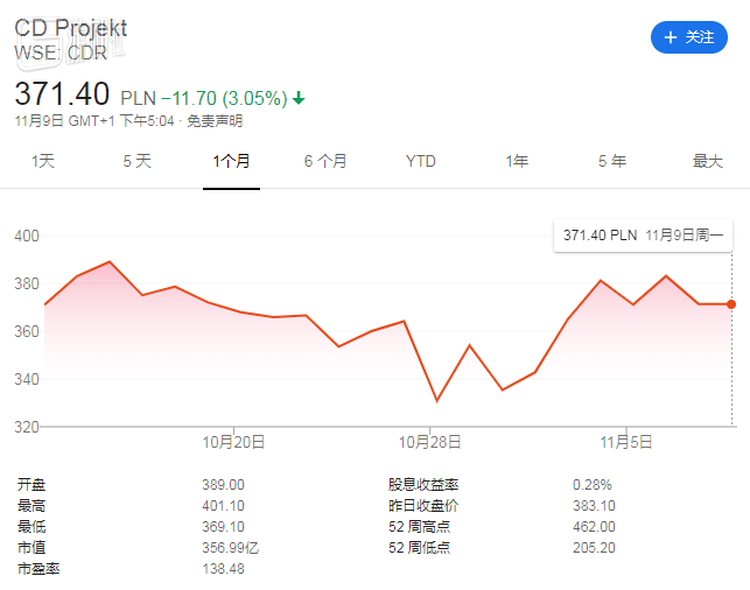The image size is (750, 590).
Task: Click the green down arrow icon
Action: 299,98
